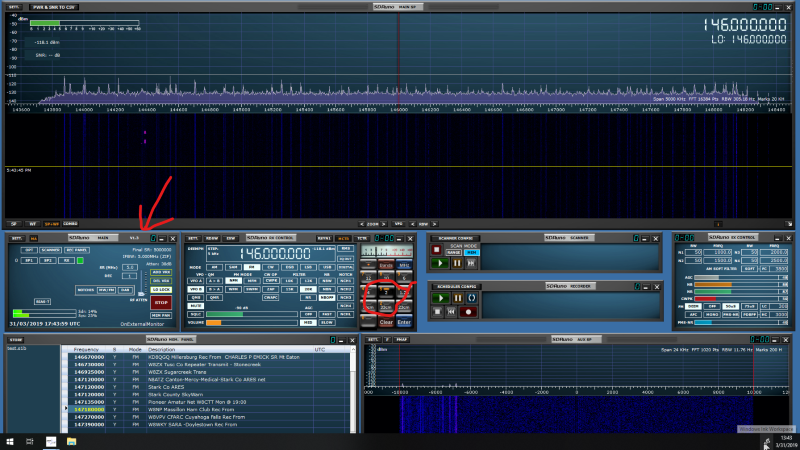Toggle the BIAS-T option

pyautogui.click(x=42, y=302)
